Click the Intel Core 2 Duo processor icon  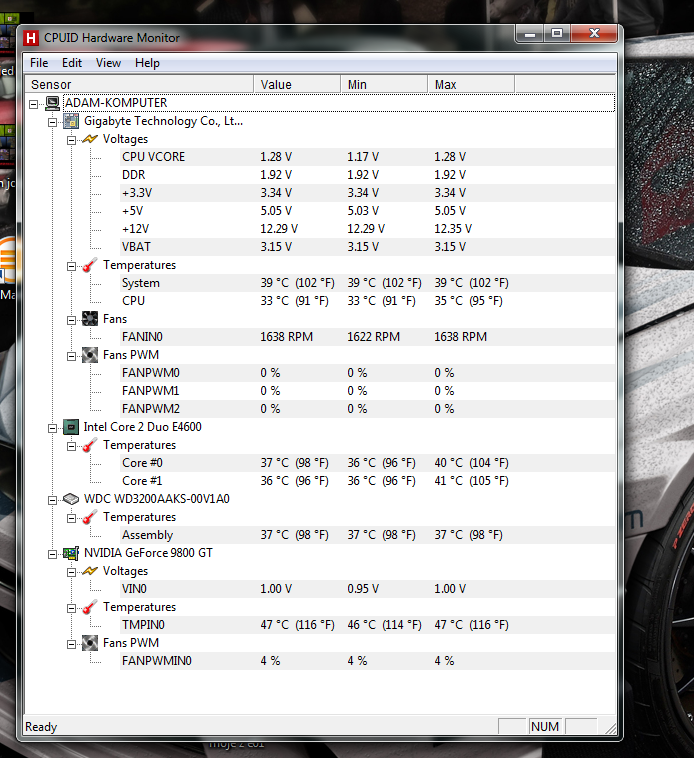click(x=71, y=427)
